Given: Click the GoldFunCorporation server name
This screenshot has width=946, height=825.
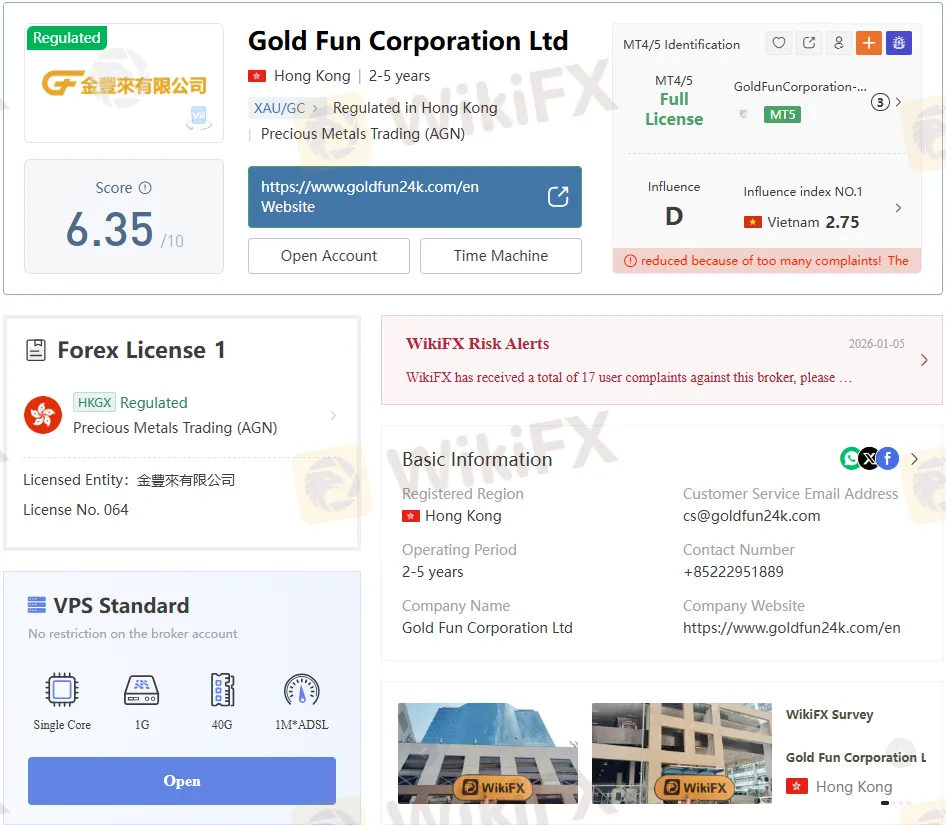Looking at the screenshot, I should pos(800,87).
